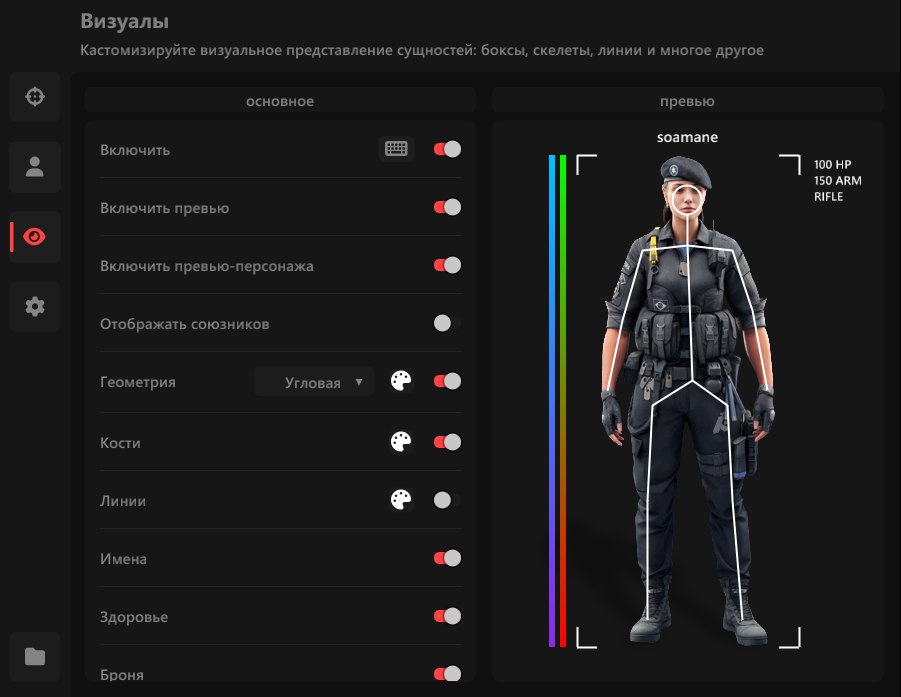
Task: Open the player profile sidebar section
Action: tap(35, 167)
